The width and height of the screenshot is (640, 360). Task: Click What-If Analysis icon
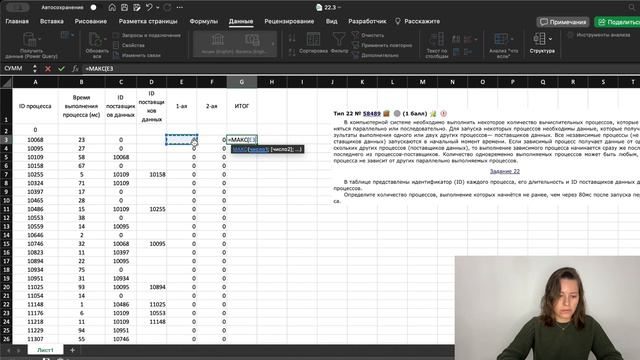click(x=501, y=39)
